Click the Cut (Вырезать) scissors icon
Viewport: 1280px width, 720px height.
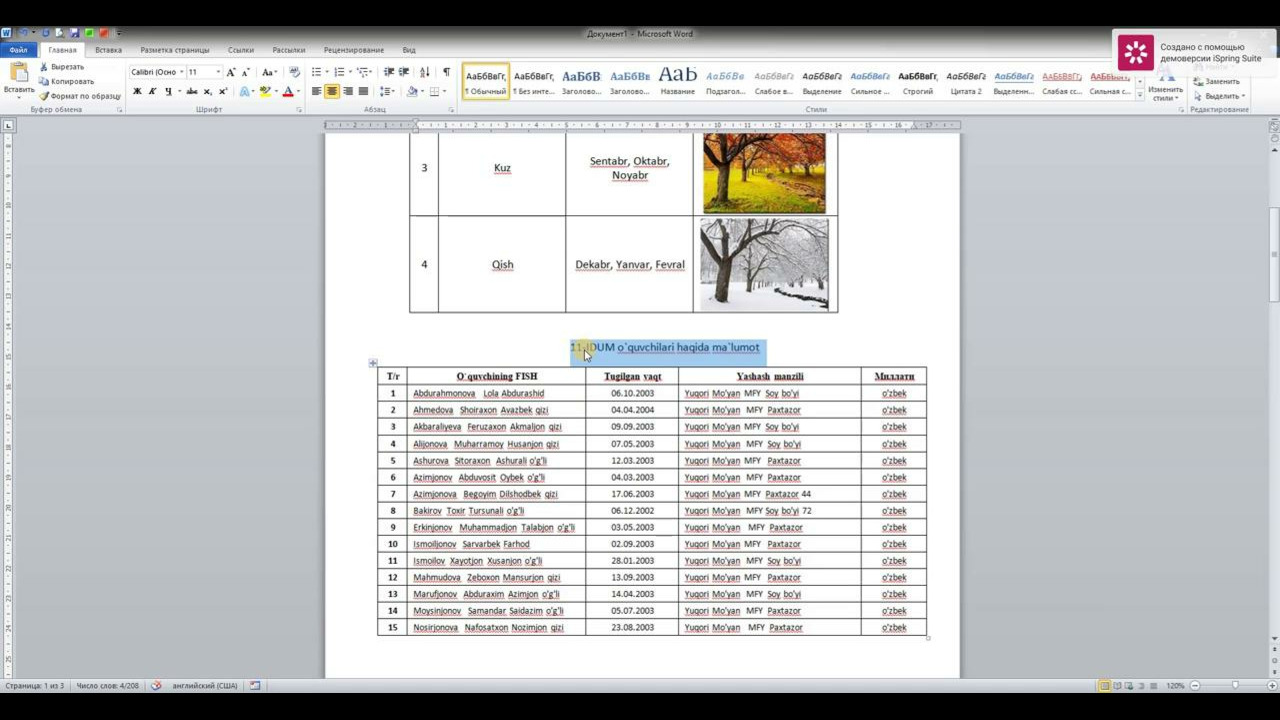point(44,67)
